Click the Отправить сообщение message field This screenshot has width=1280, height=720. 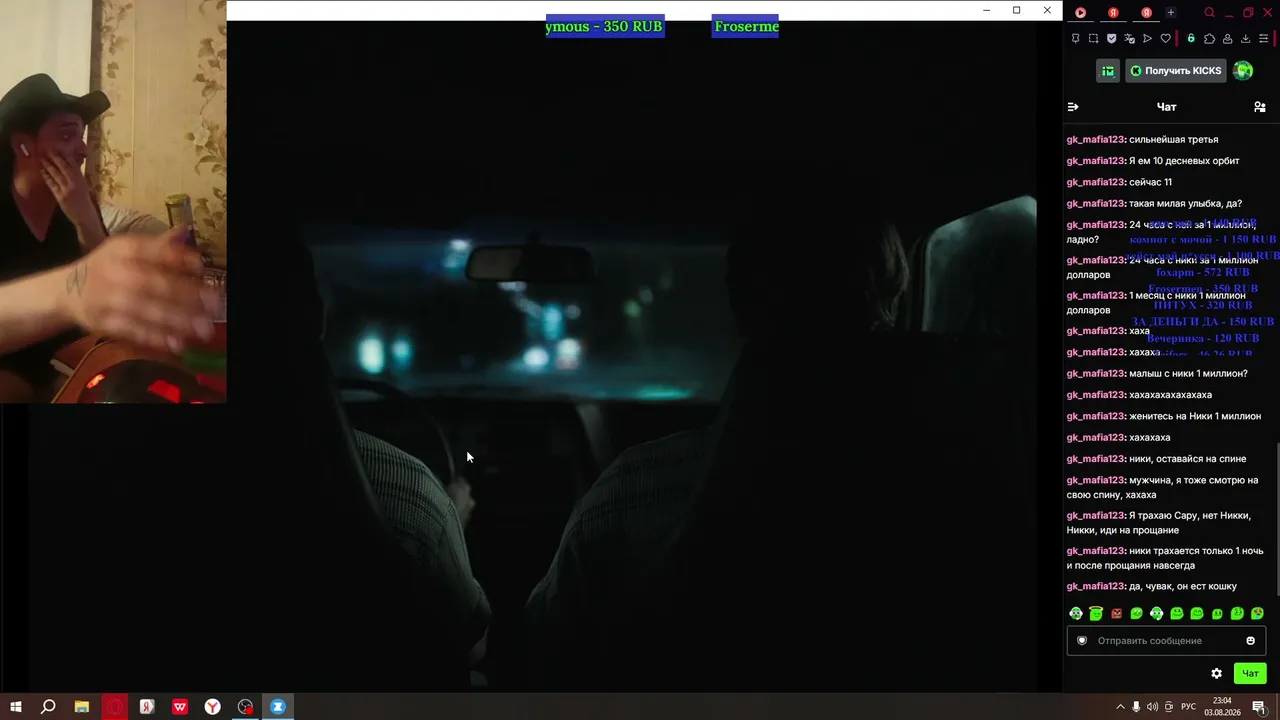1166,641
